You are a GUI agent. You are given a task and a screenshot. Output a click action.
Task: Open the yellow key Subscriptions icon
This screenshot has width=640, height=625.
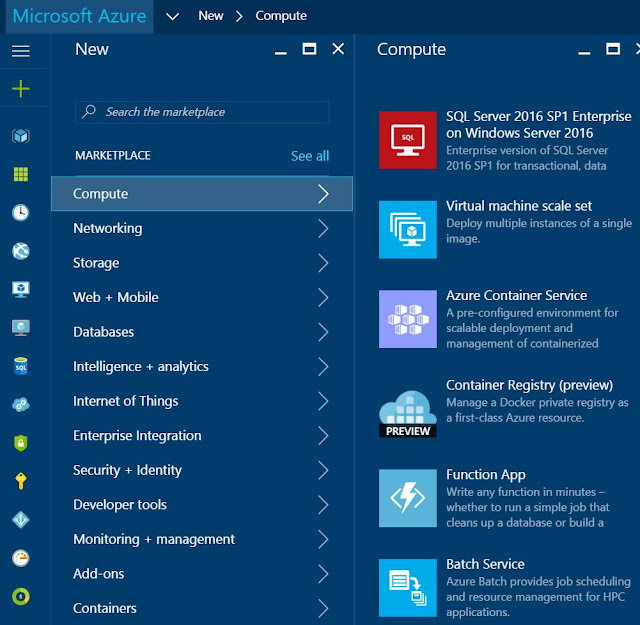coord(21,481)
